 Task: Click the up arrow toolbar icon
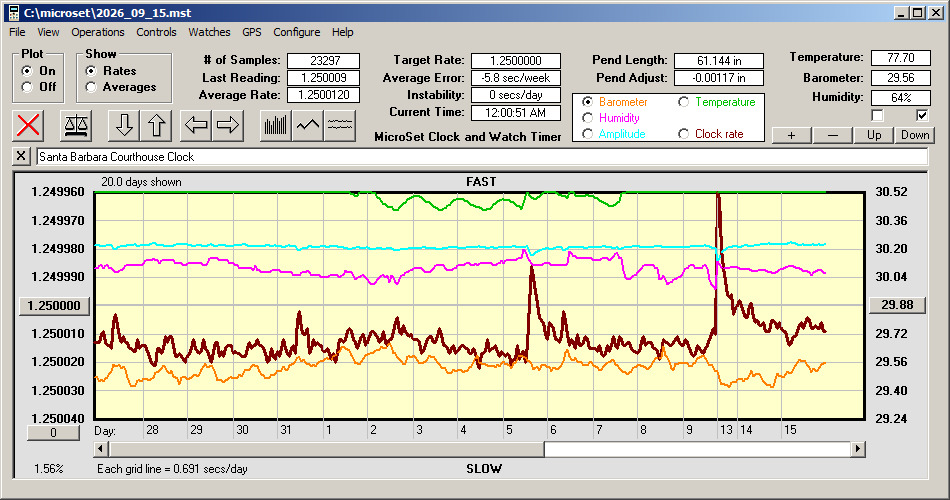click(x=156, y=125)
